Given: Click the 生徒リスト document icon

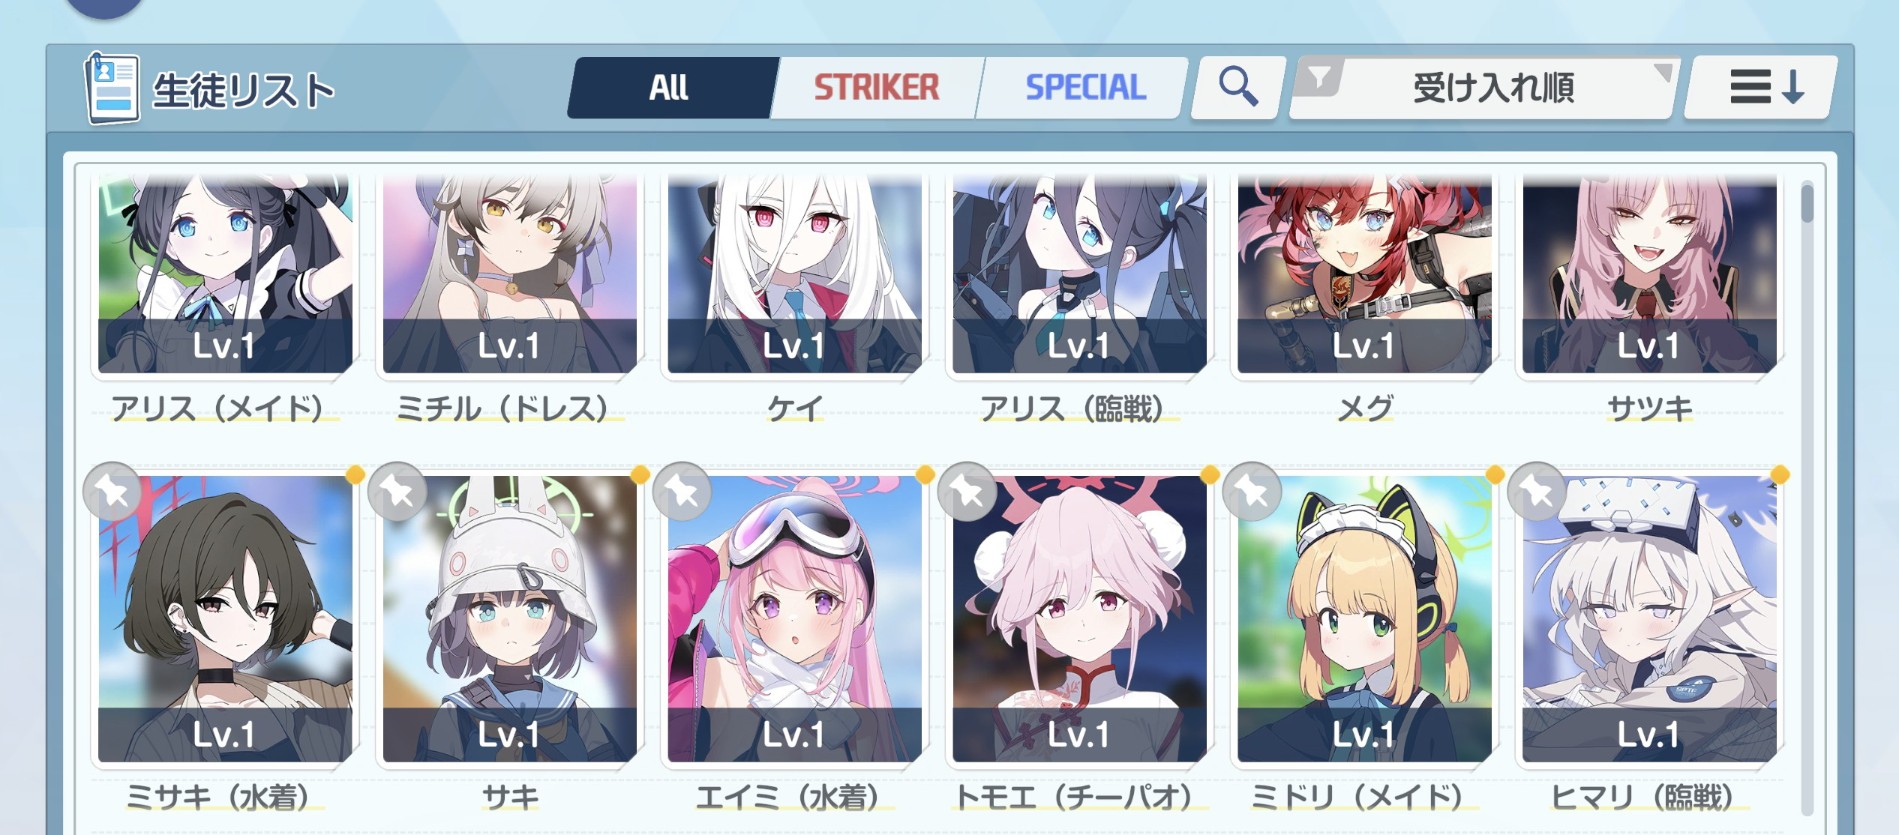Looking at the screenshot, I should pos(111,88).
